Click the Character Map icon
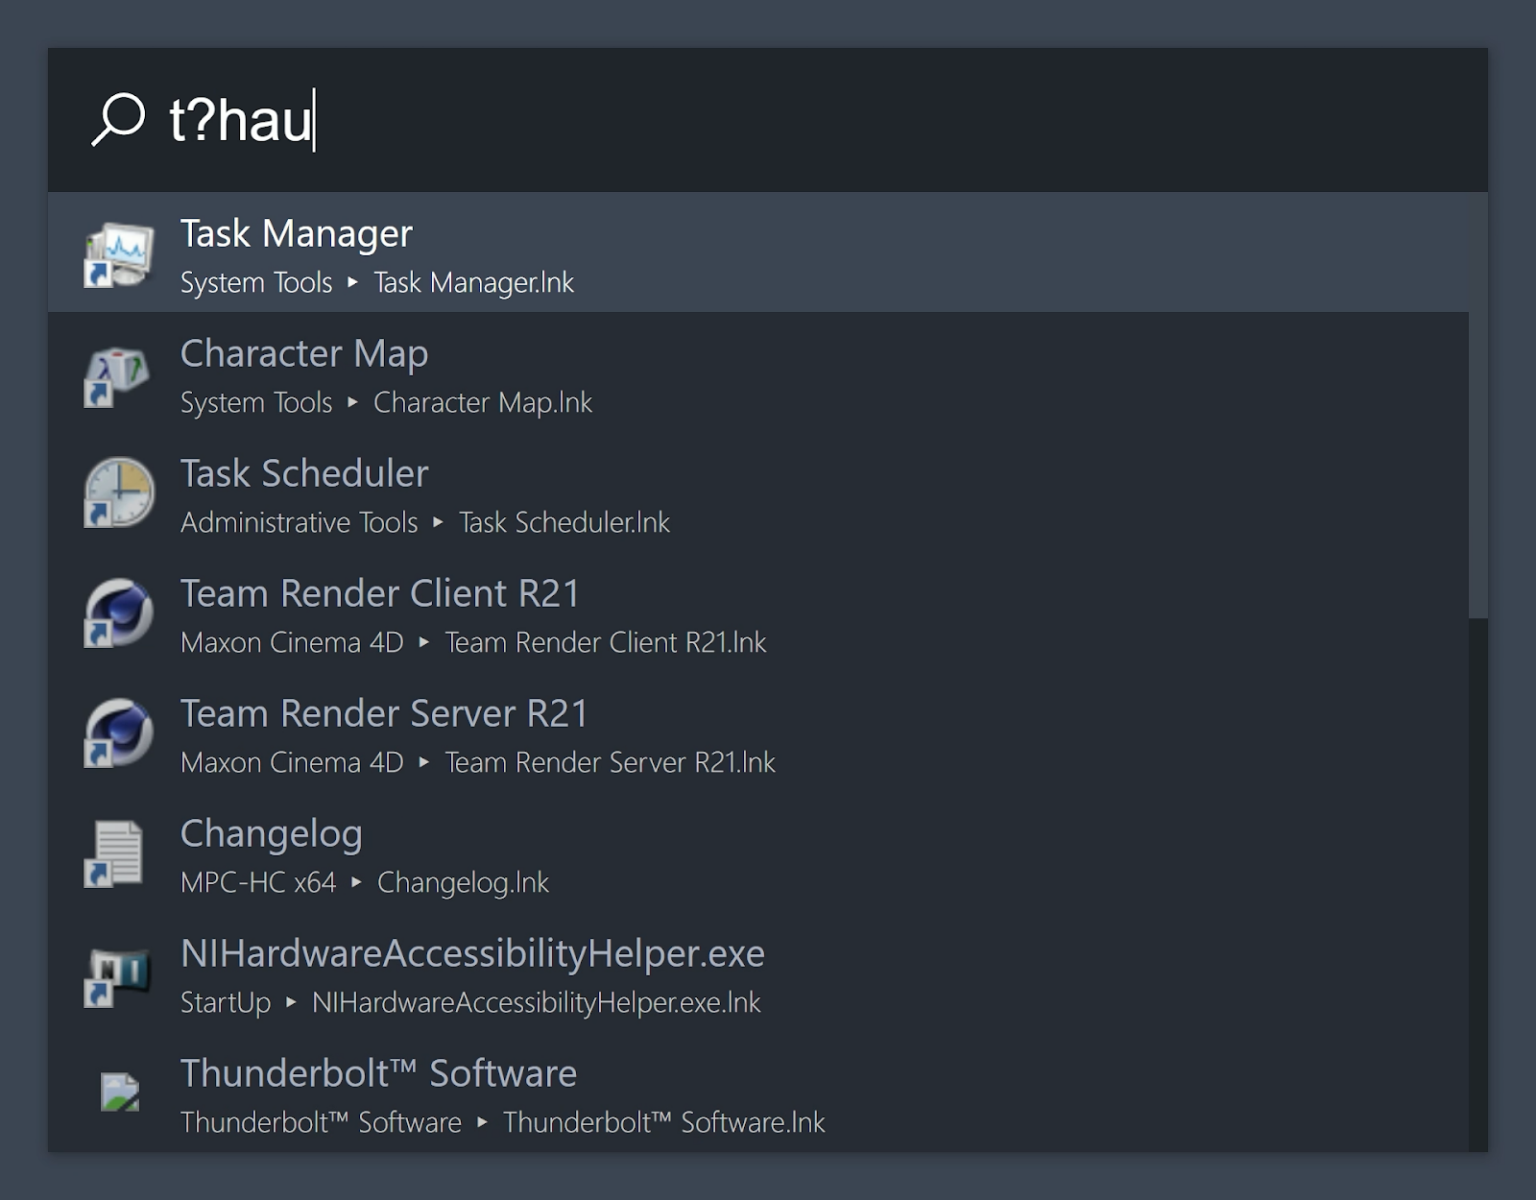This screenshot has width=1536, height=1200. [x=118, y=375]
